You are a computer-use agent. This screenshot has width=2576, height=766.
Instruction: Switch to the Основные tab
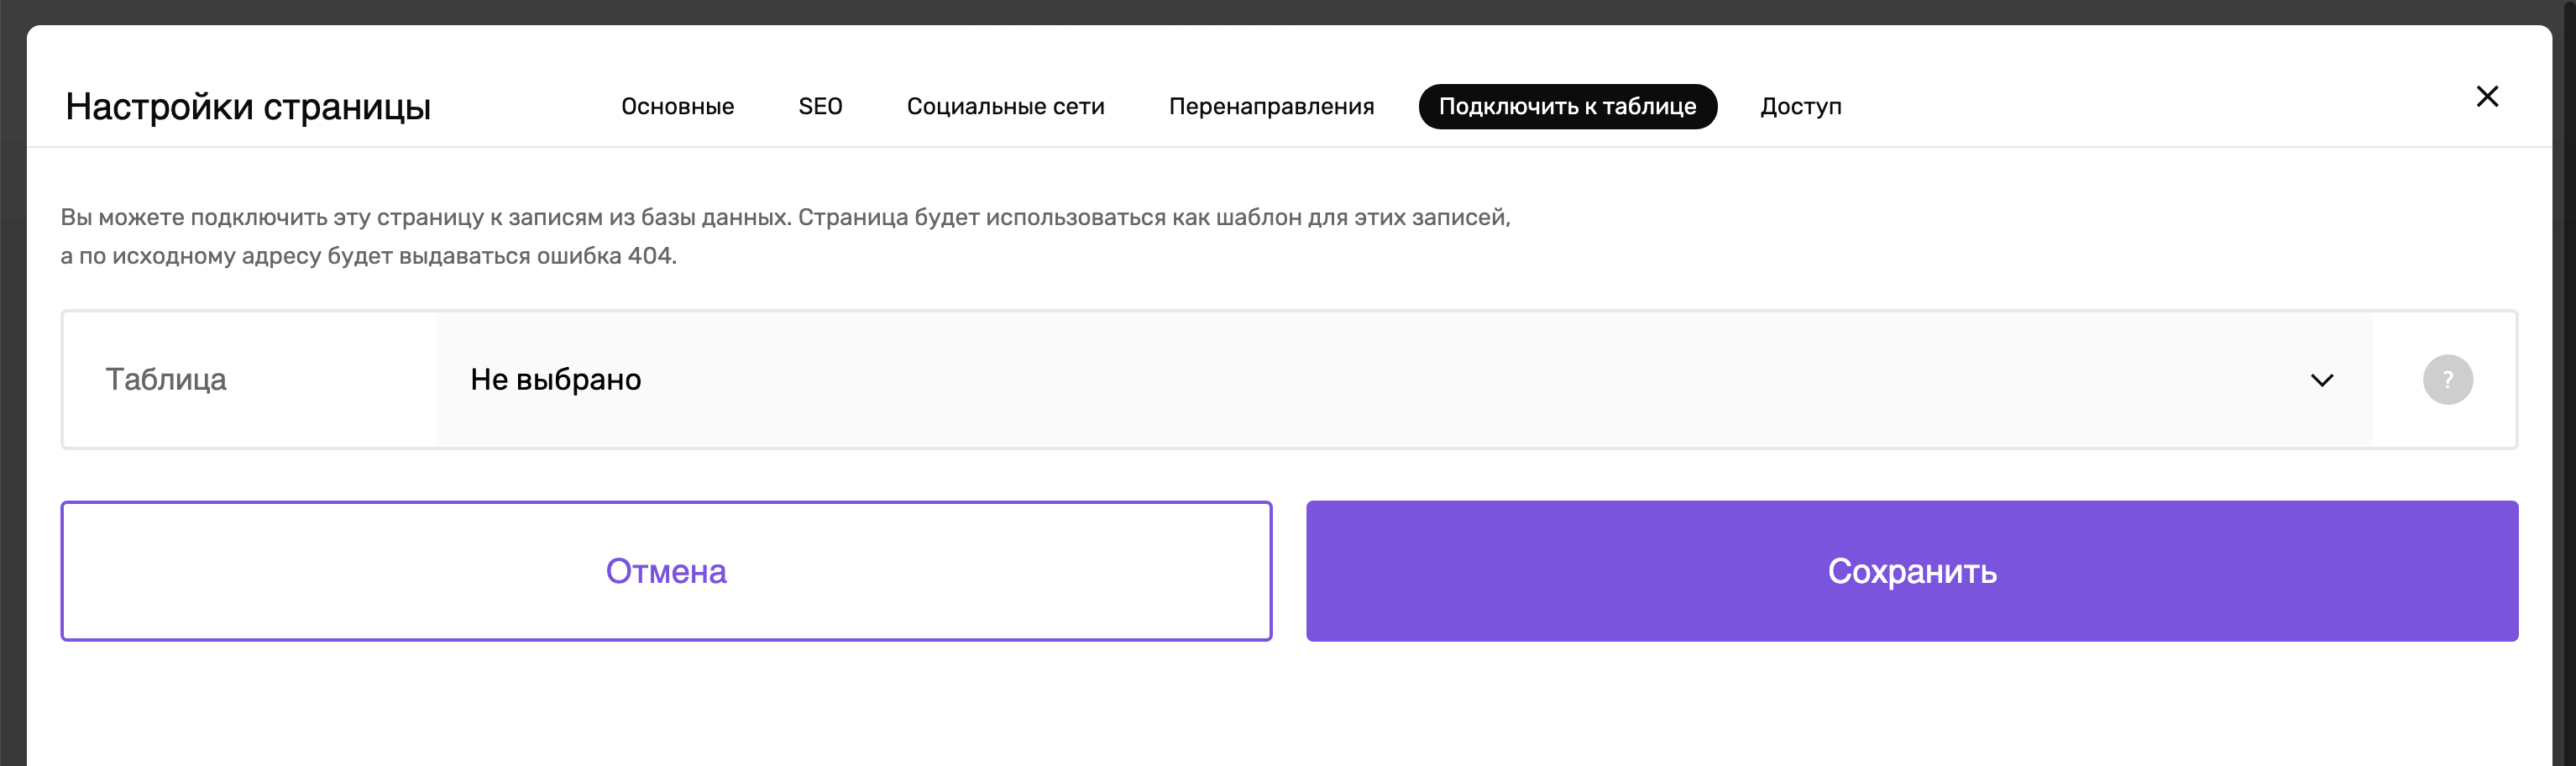click(x=677, y=106)
